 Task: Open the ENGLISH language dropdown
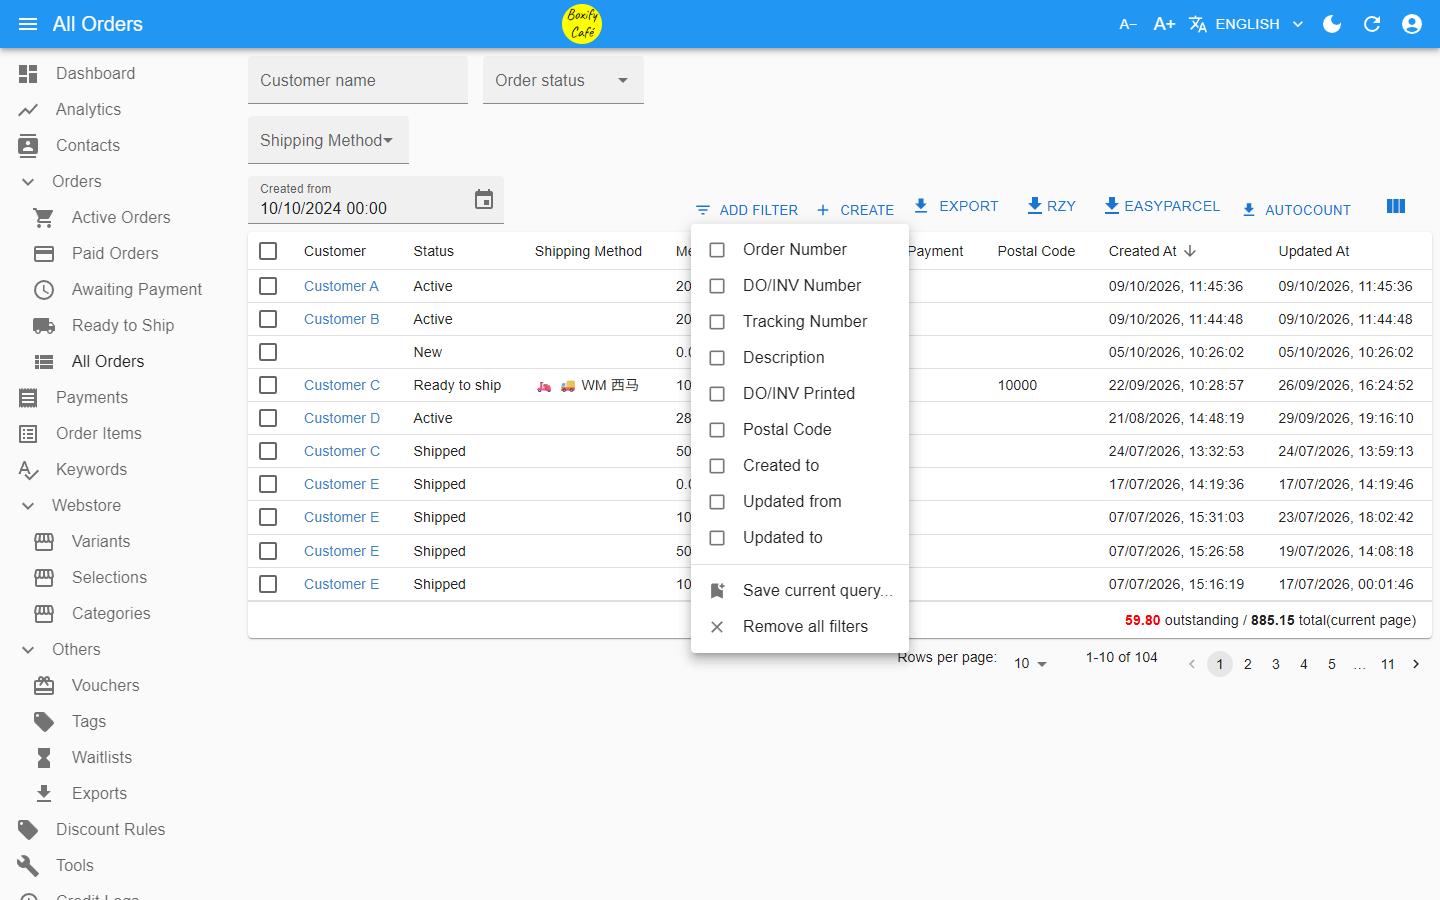click(x=1247, y=24)
